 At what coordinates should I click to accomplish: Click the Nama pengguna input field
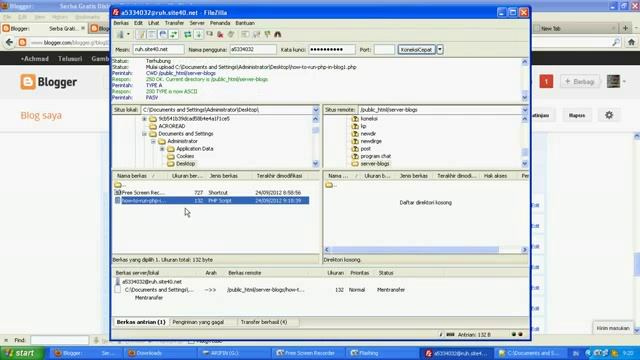253,49
